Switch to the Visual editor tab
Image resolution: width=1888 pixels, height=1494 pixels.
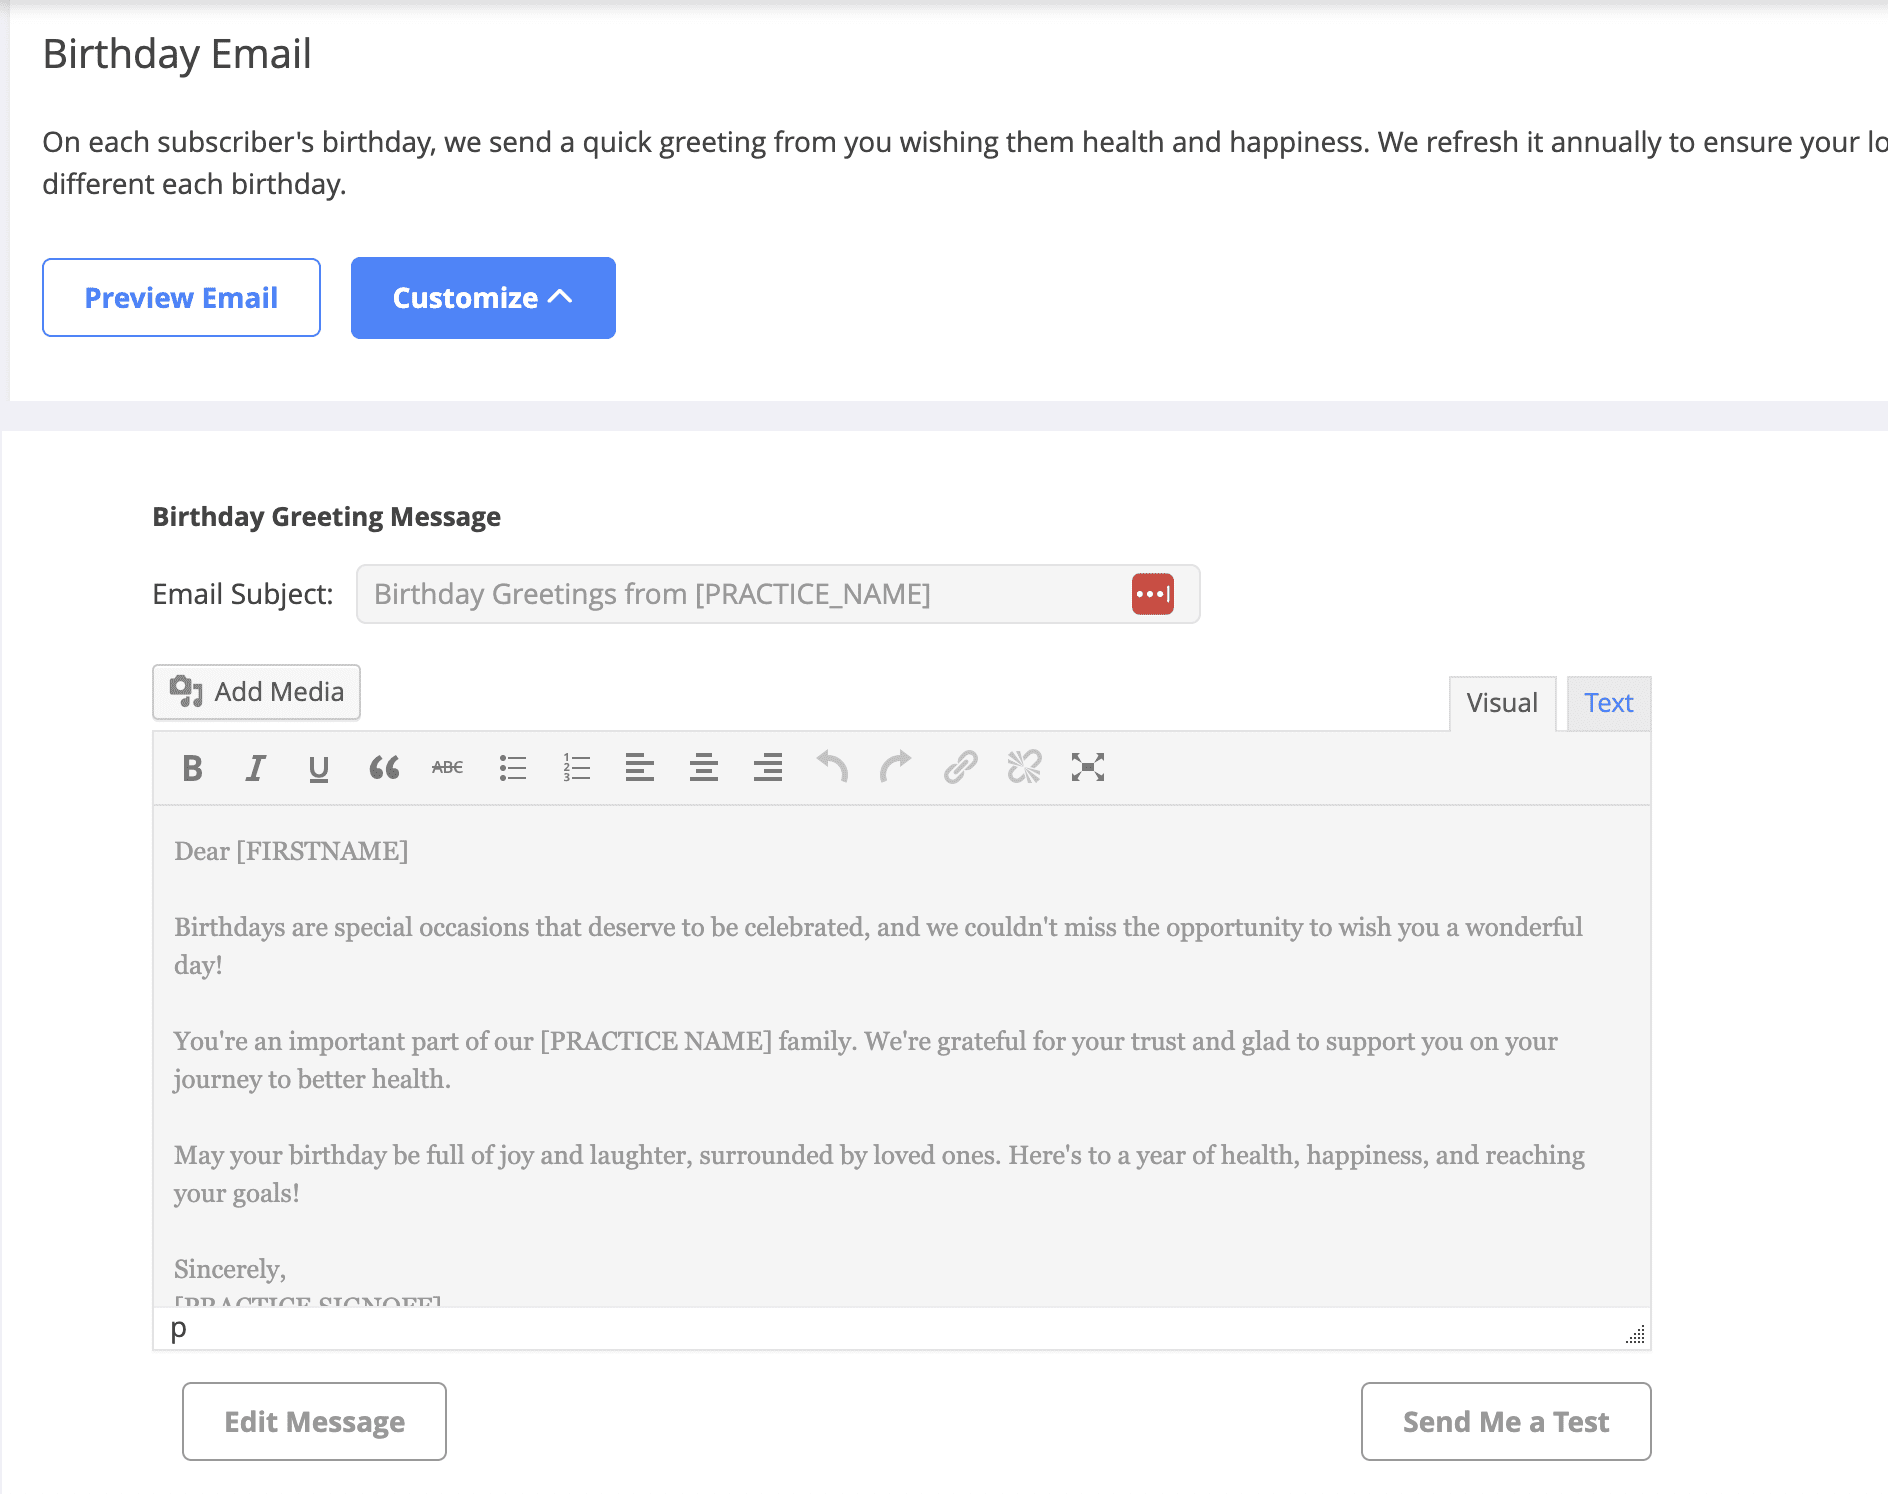pos(1502,703)
